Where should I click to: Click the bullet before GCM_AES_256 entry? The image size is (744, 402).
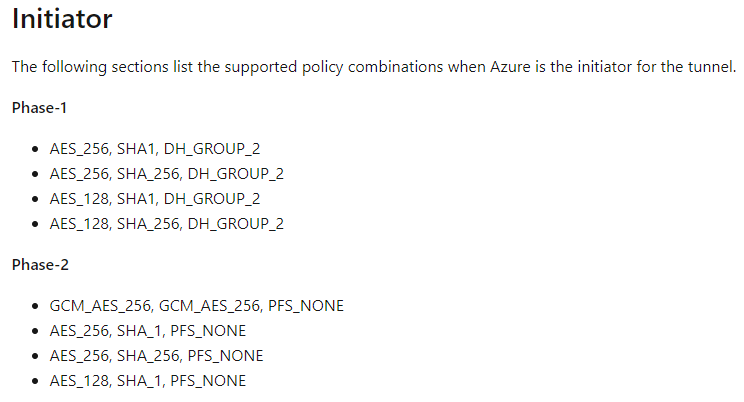pos(35,306)
